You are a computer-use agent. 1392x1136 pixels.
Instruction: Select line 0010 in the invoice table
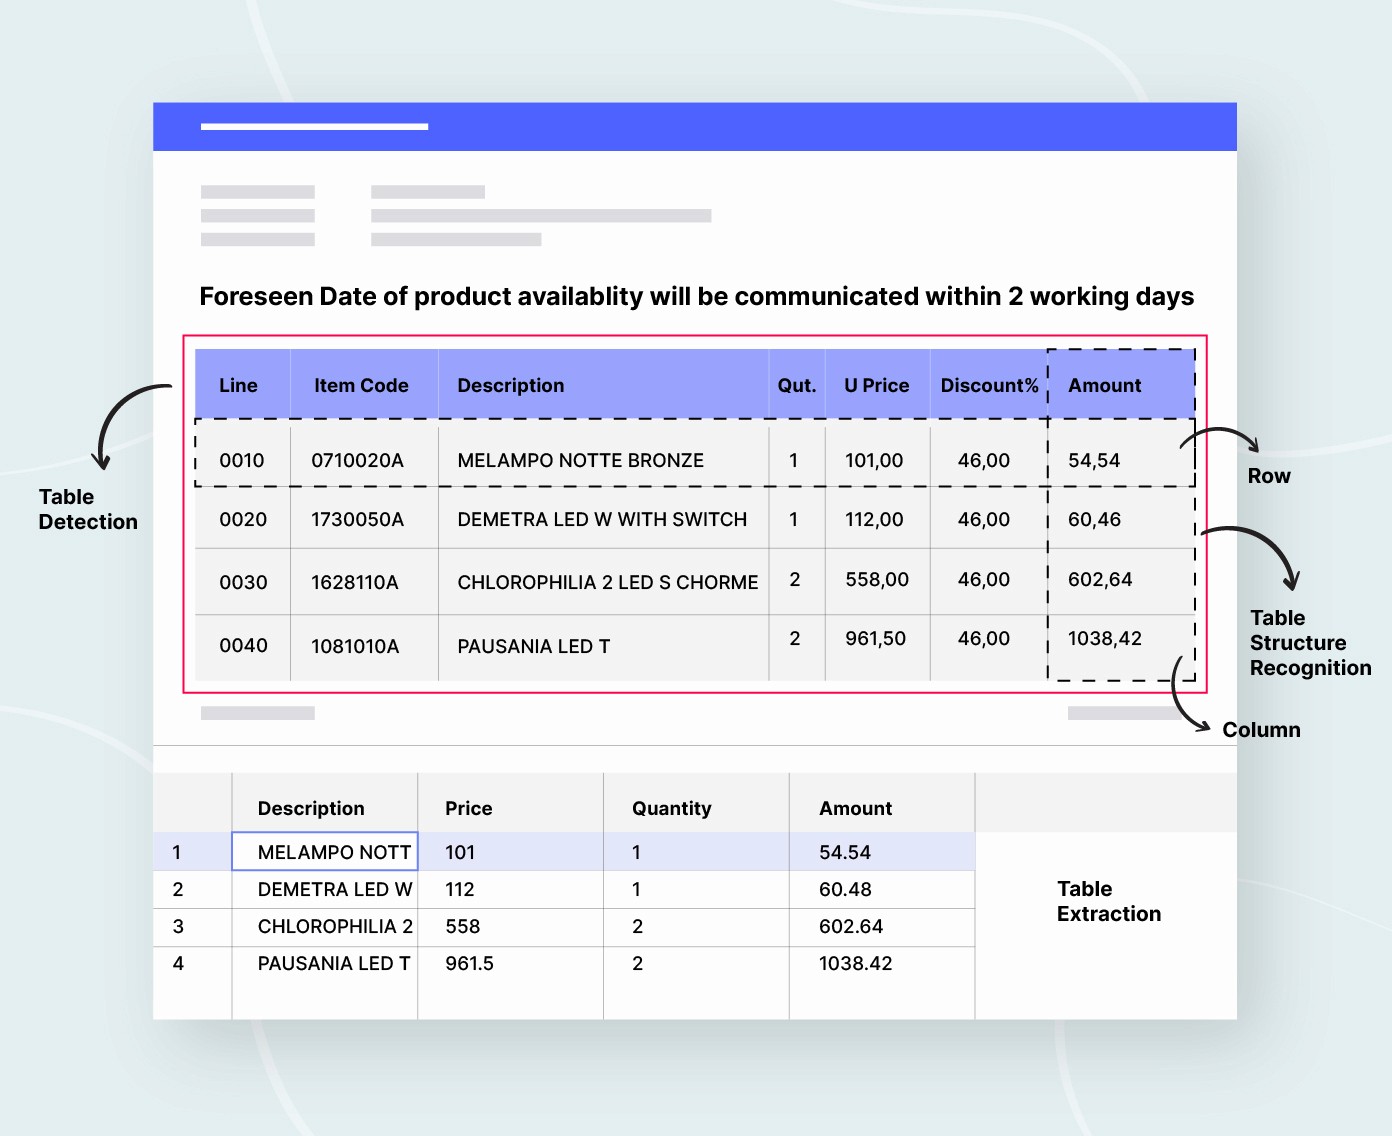241,459
